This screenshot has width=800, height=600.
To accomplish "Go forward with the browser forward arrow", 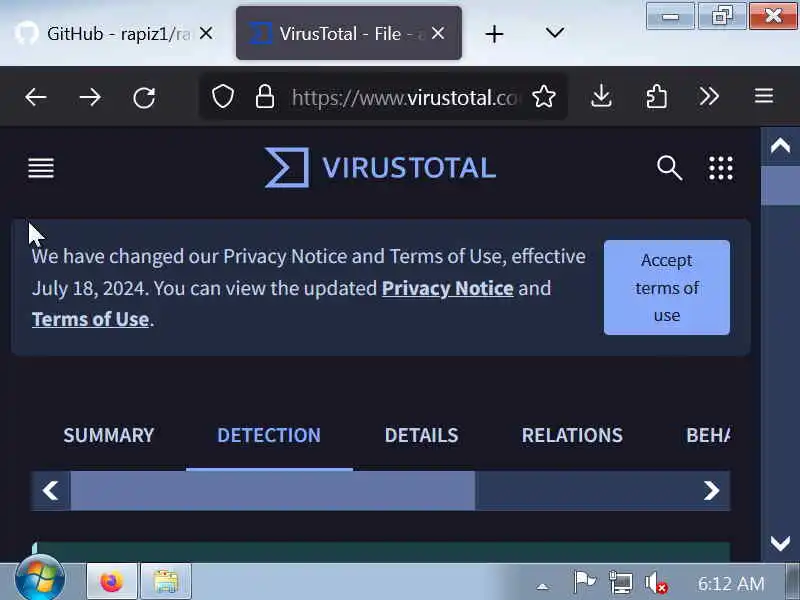I will coord(90,97).
